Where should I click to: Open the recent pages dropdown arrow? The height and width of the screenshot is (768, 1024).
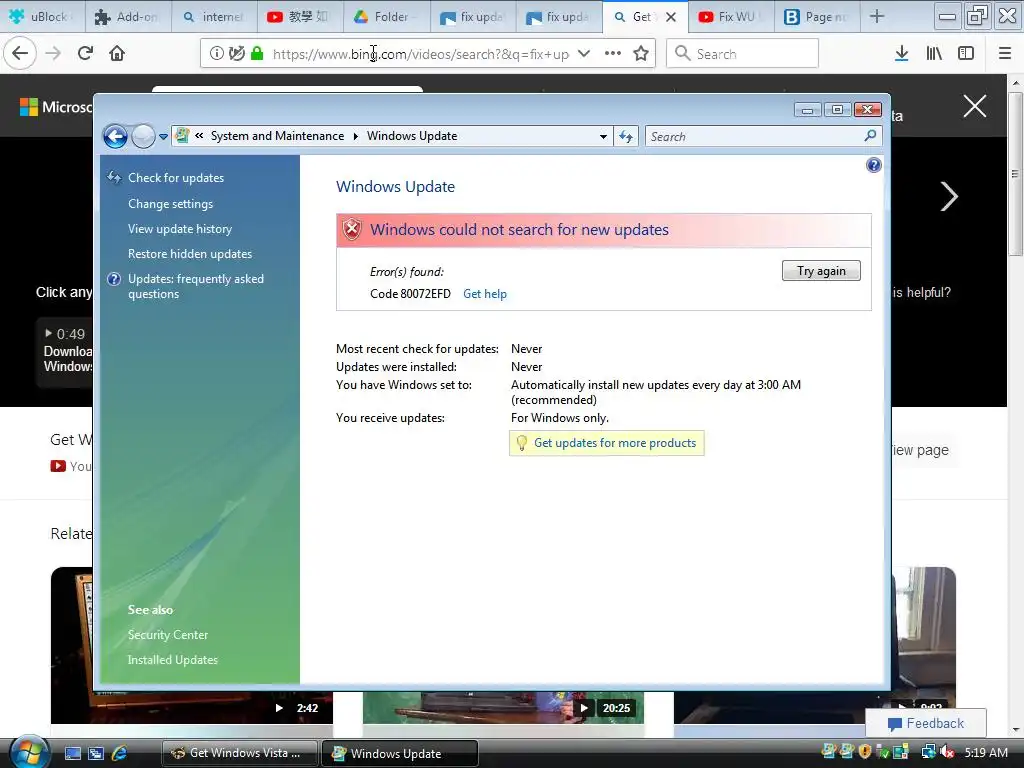163,136
